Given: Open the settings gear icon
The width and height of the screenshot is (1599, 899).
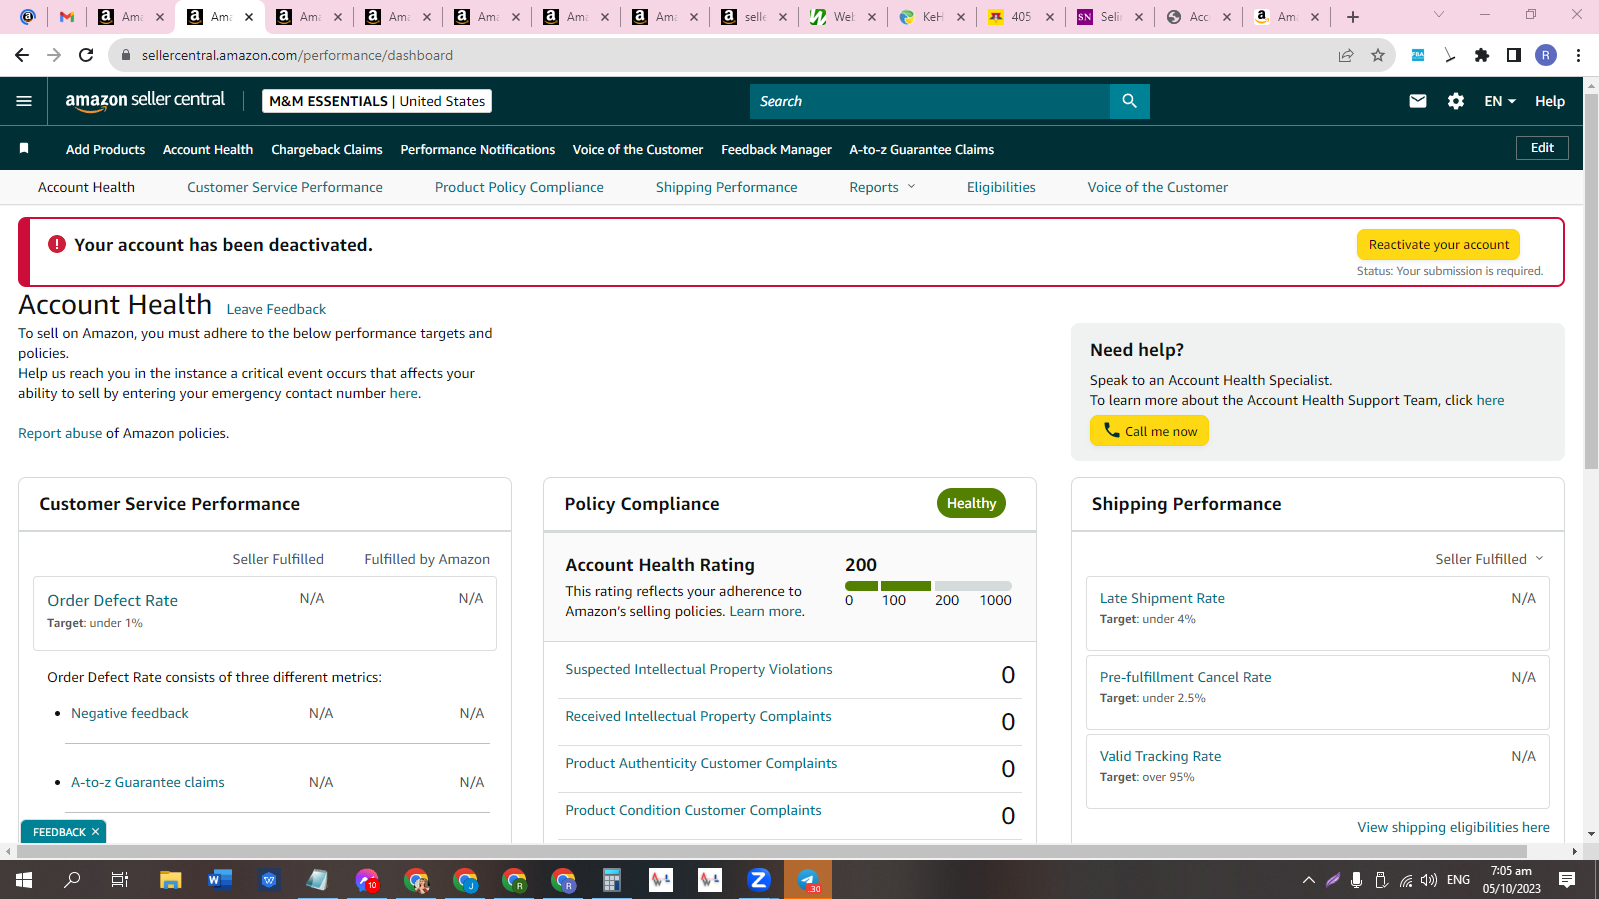Looking at the screenshot, I should [1456, 101].
